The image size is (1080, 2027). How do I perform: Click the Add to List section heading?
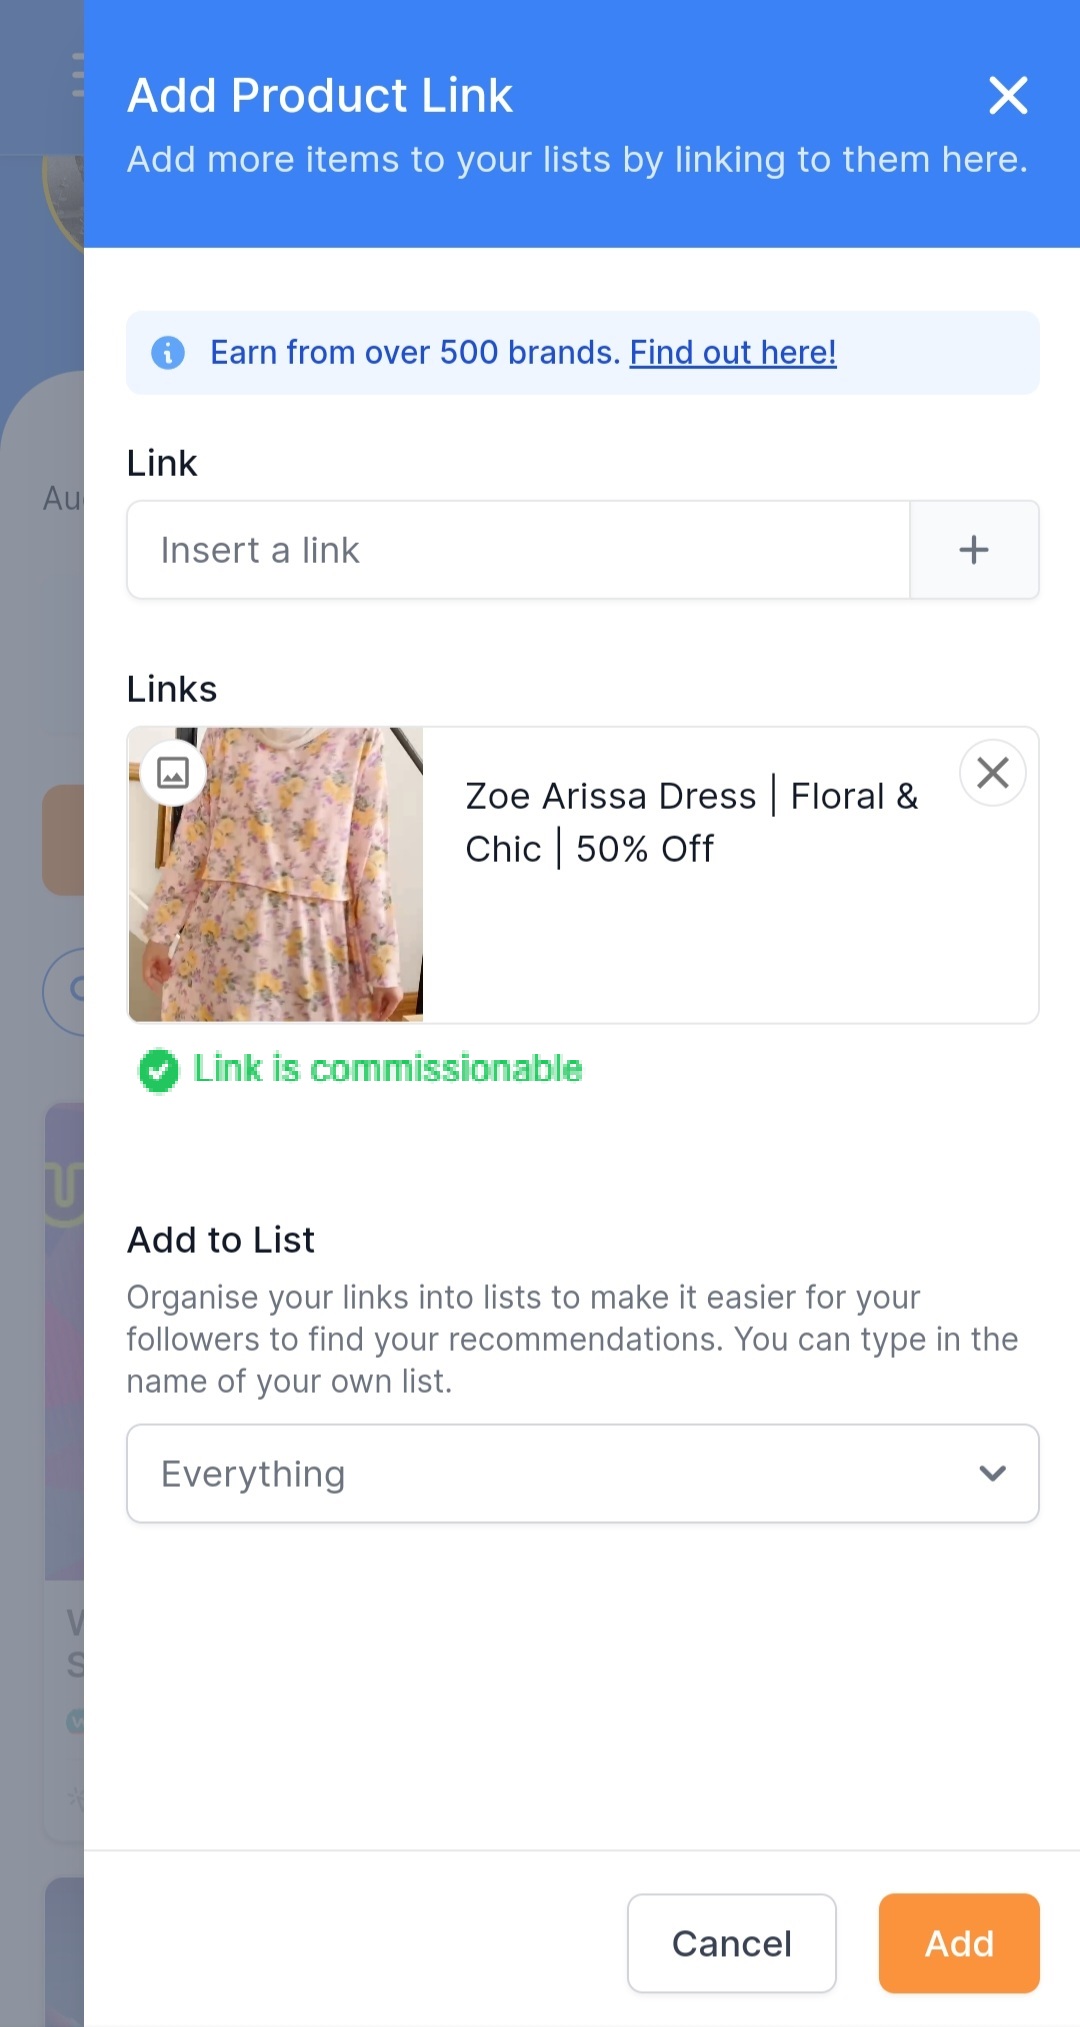pyautogui.click(x=221, y=1240)
